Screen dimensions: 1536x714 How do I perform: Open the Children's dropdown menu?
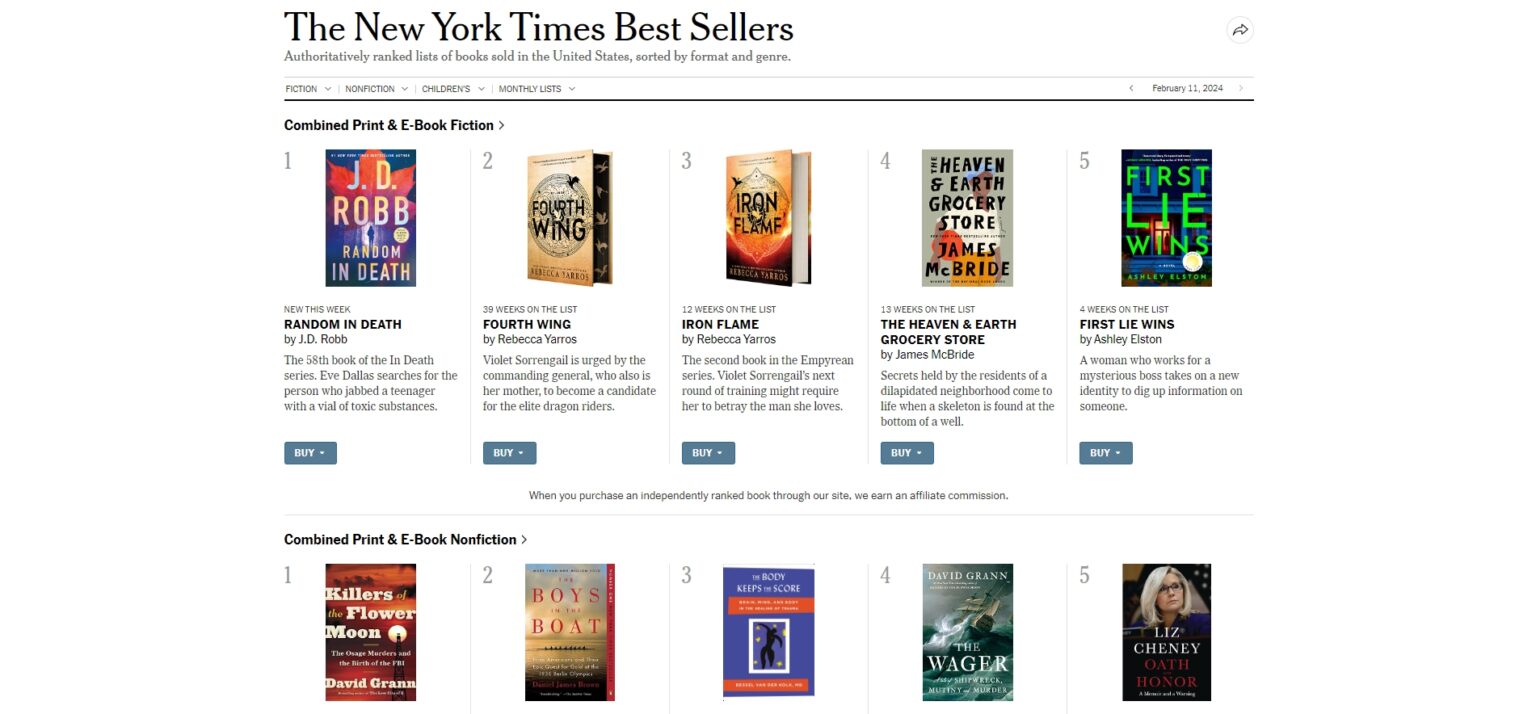coord(453,89)
